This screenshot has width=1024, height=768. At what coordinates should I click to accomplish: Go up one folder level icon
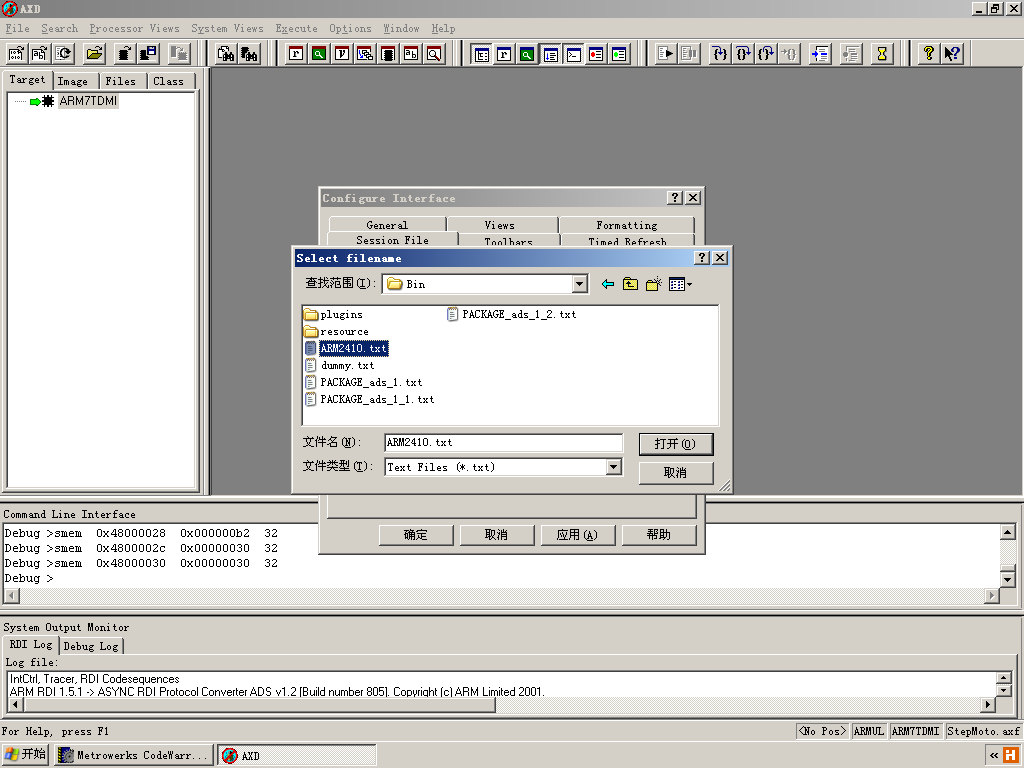[x=630, y=284]
